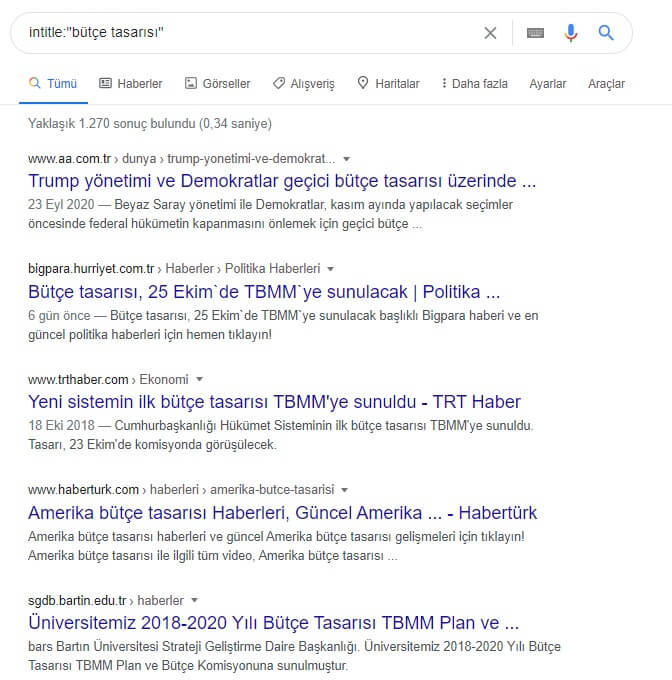The image size is (672, 680).
Task: Open the Bütçe tasarısı 25 Ekim'de result
Action: pyautogui.click(x=264, y=292)
